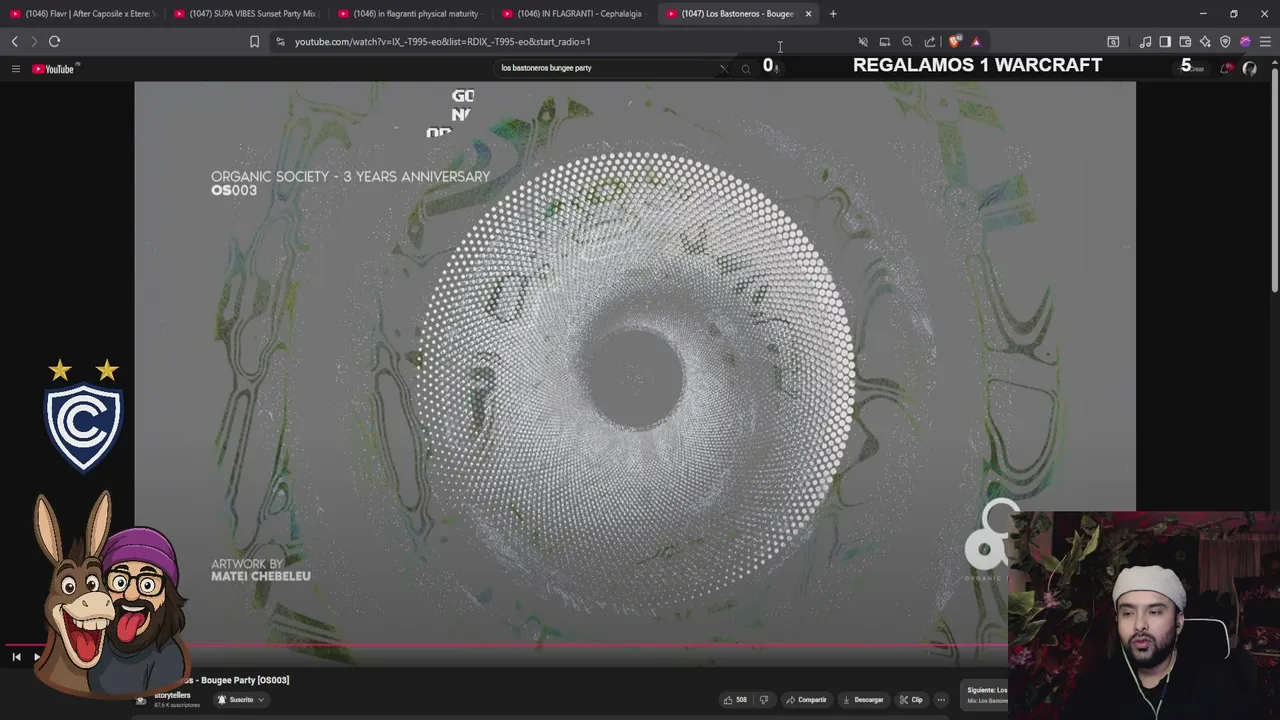
Task: Switch to SUPA VIBES Sunset Party Mix tab
Action: coord(246,14)
